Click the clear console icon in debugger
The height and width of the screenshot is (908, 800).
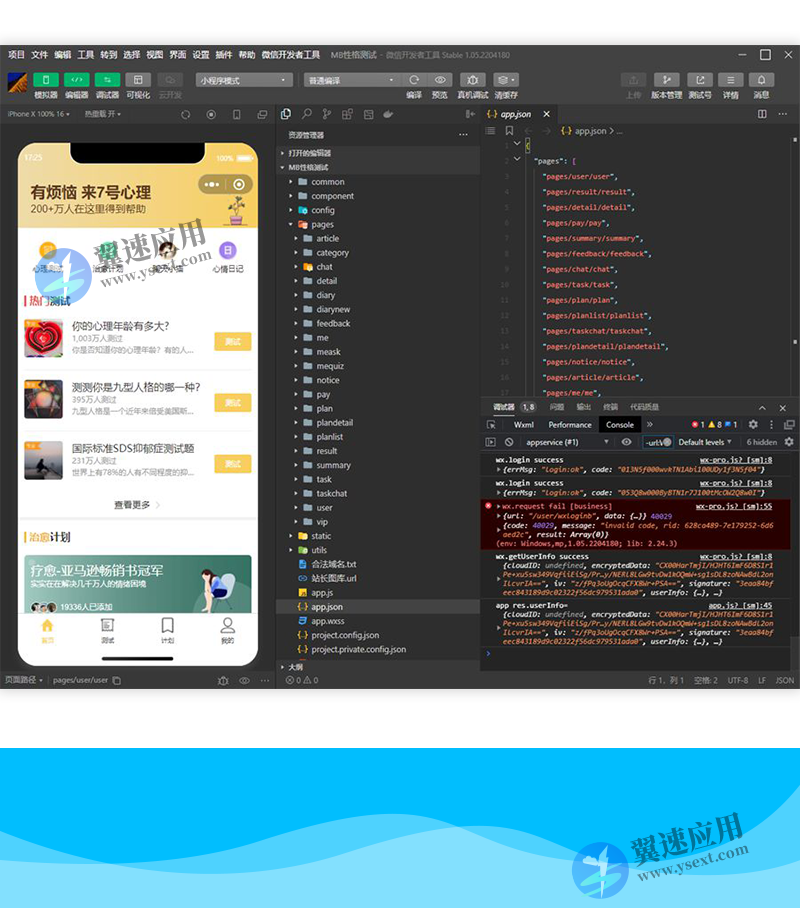point(508,440)
